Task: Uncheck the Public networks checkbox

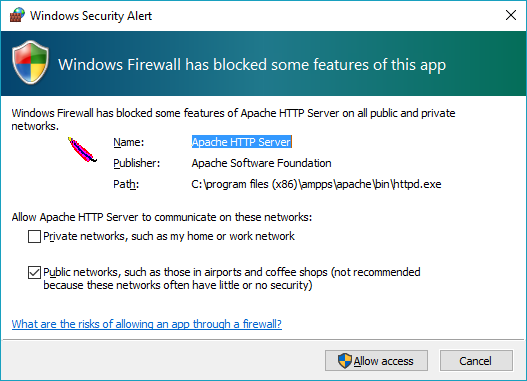Action: click(x=34, y=272)
